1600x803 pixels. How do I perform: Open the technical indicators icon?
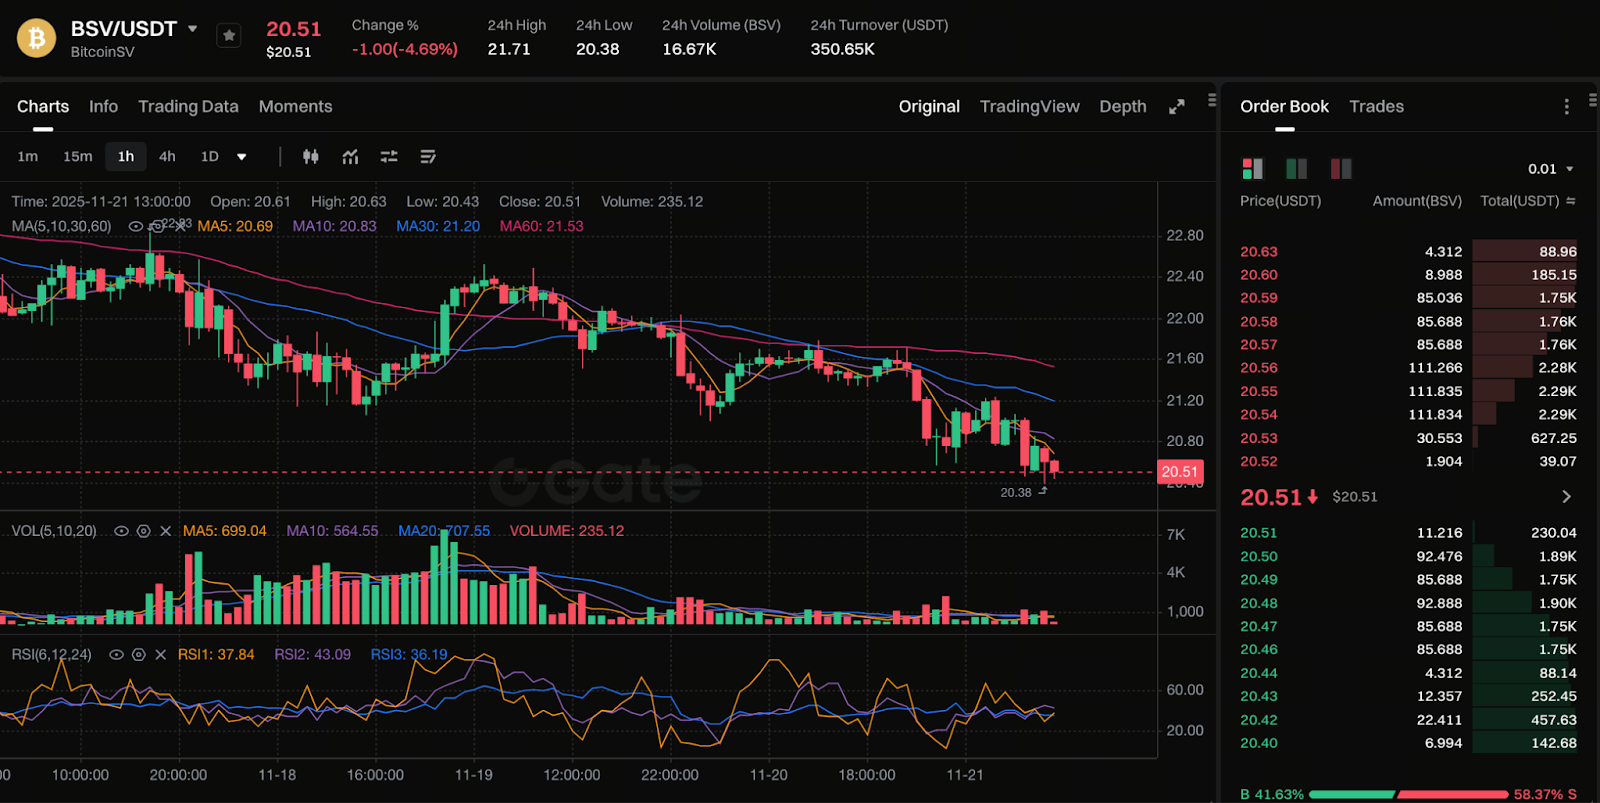pyautogui.click(x=350, y=157)
